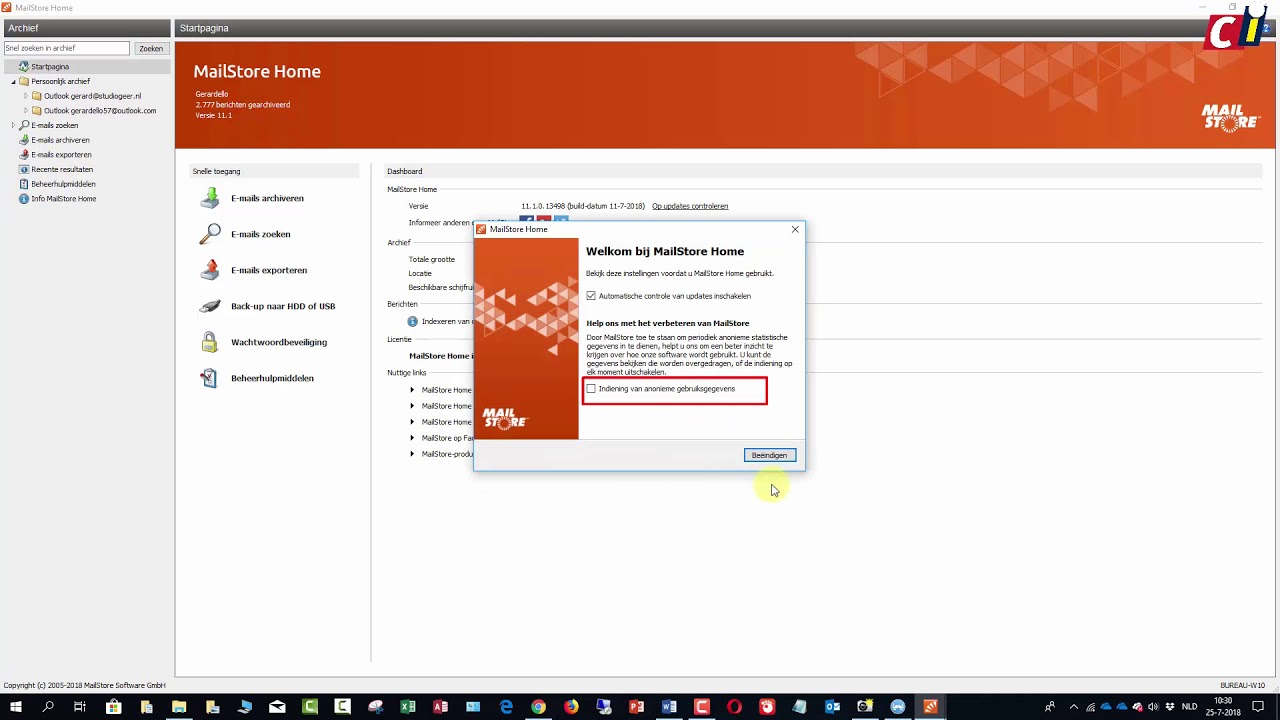Close the Welkom bij MailStore Home dialog
The width and height of the screenshot is (1280, 720).
pos(795,230)
